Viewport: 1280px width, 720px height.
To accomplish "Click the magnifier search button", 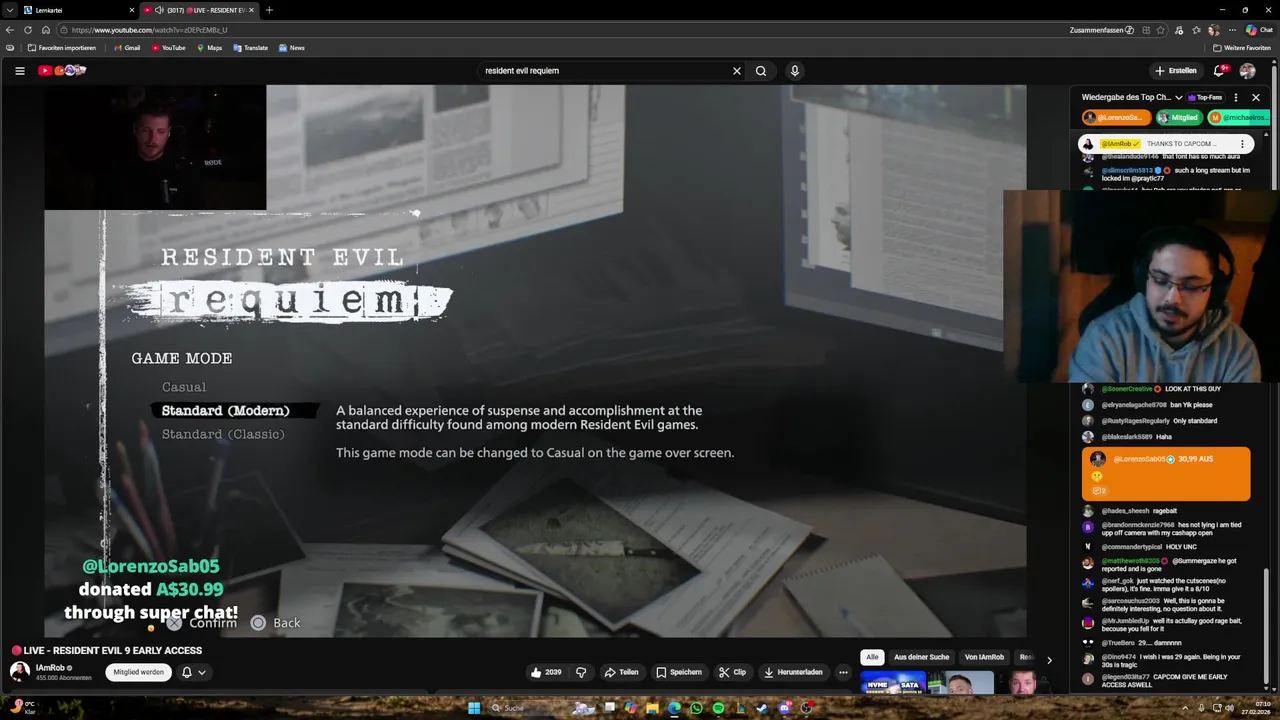I will click(761, 71).
